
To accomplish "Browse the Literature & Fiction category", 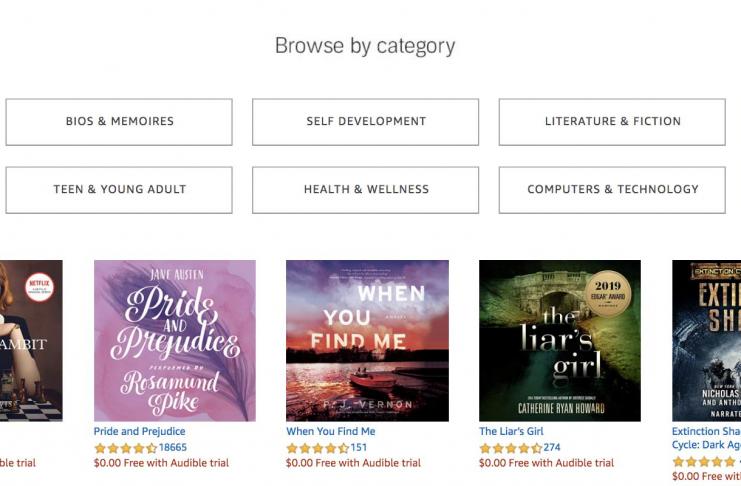I will 612,121.
